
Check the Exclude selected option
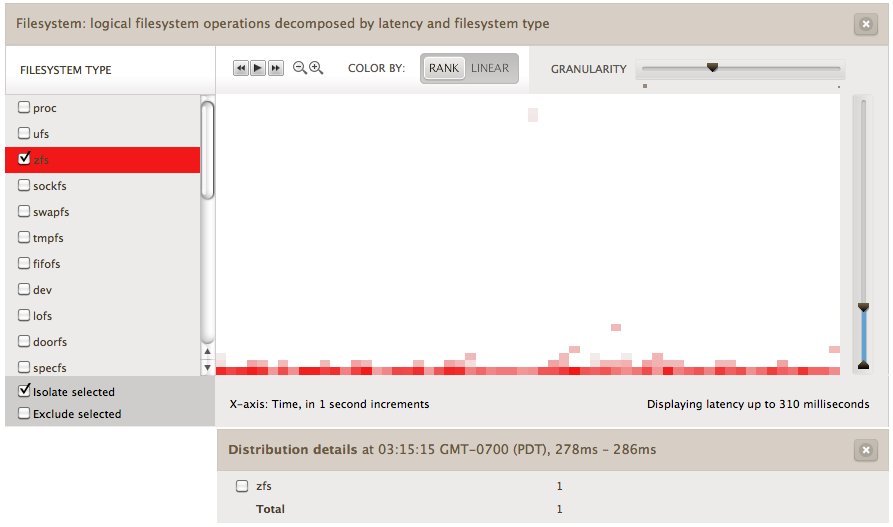24,413
